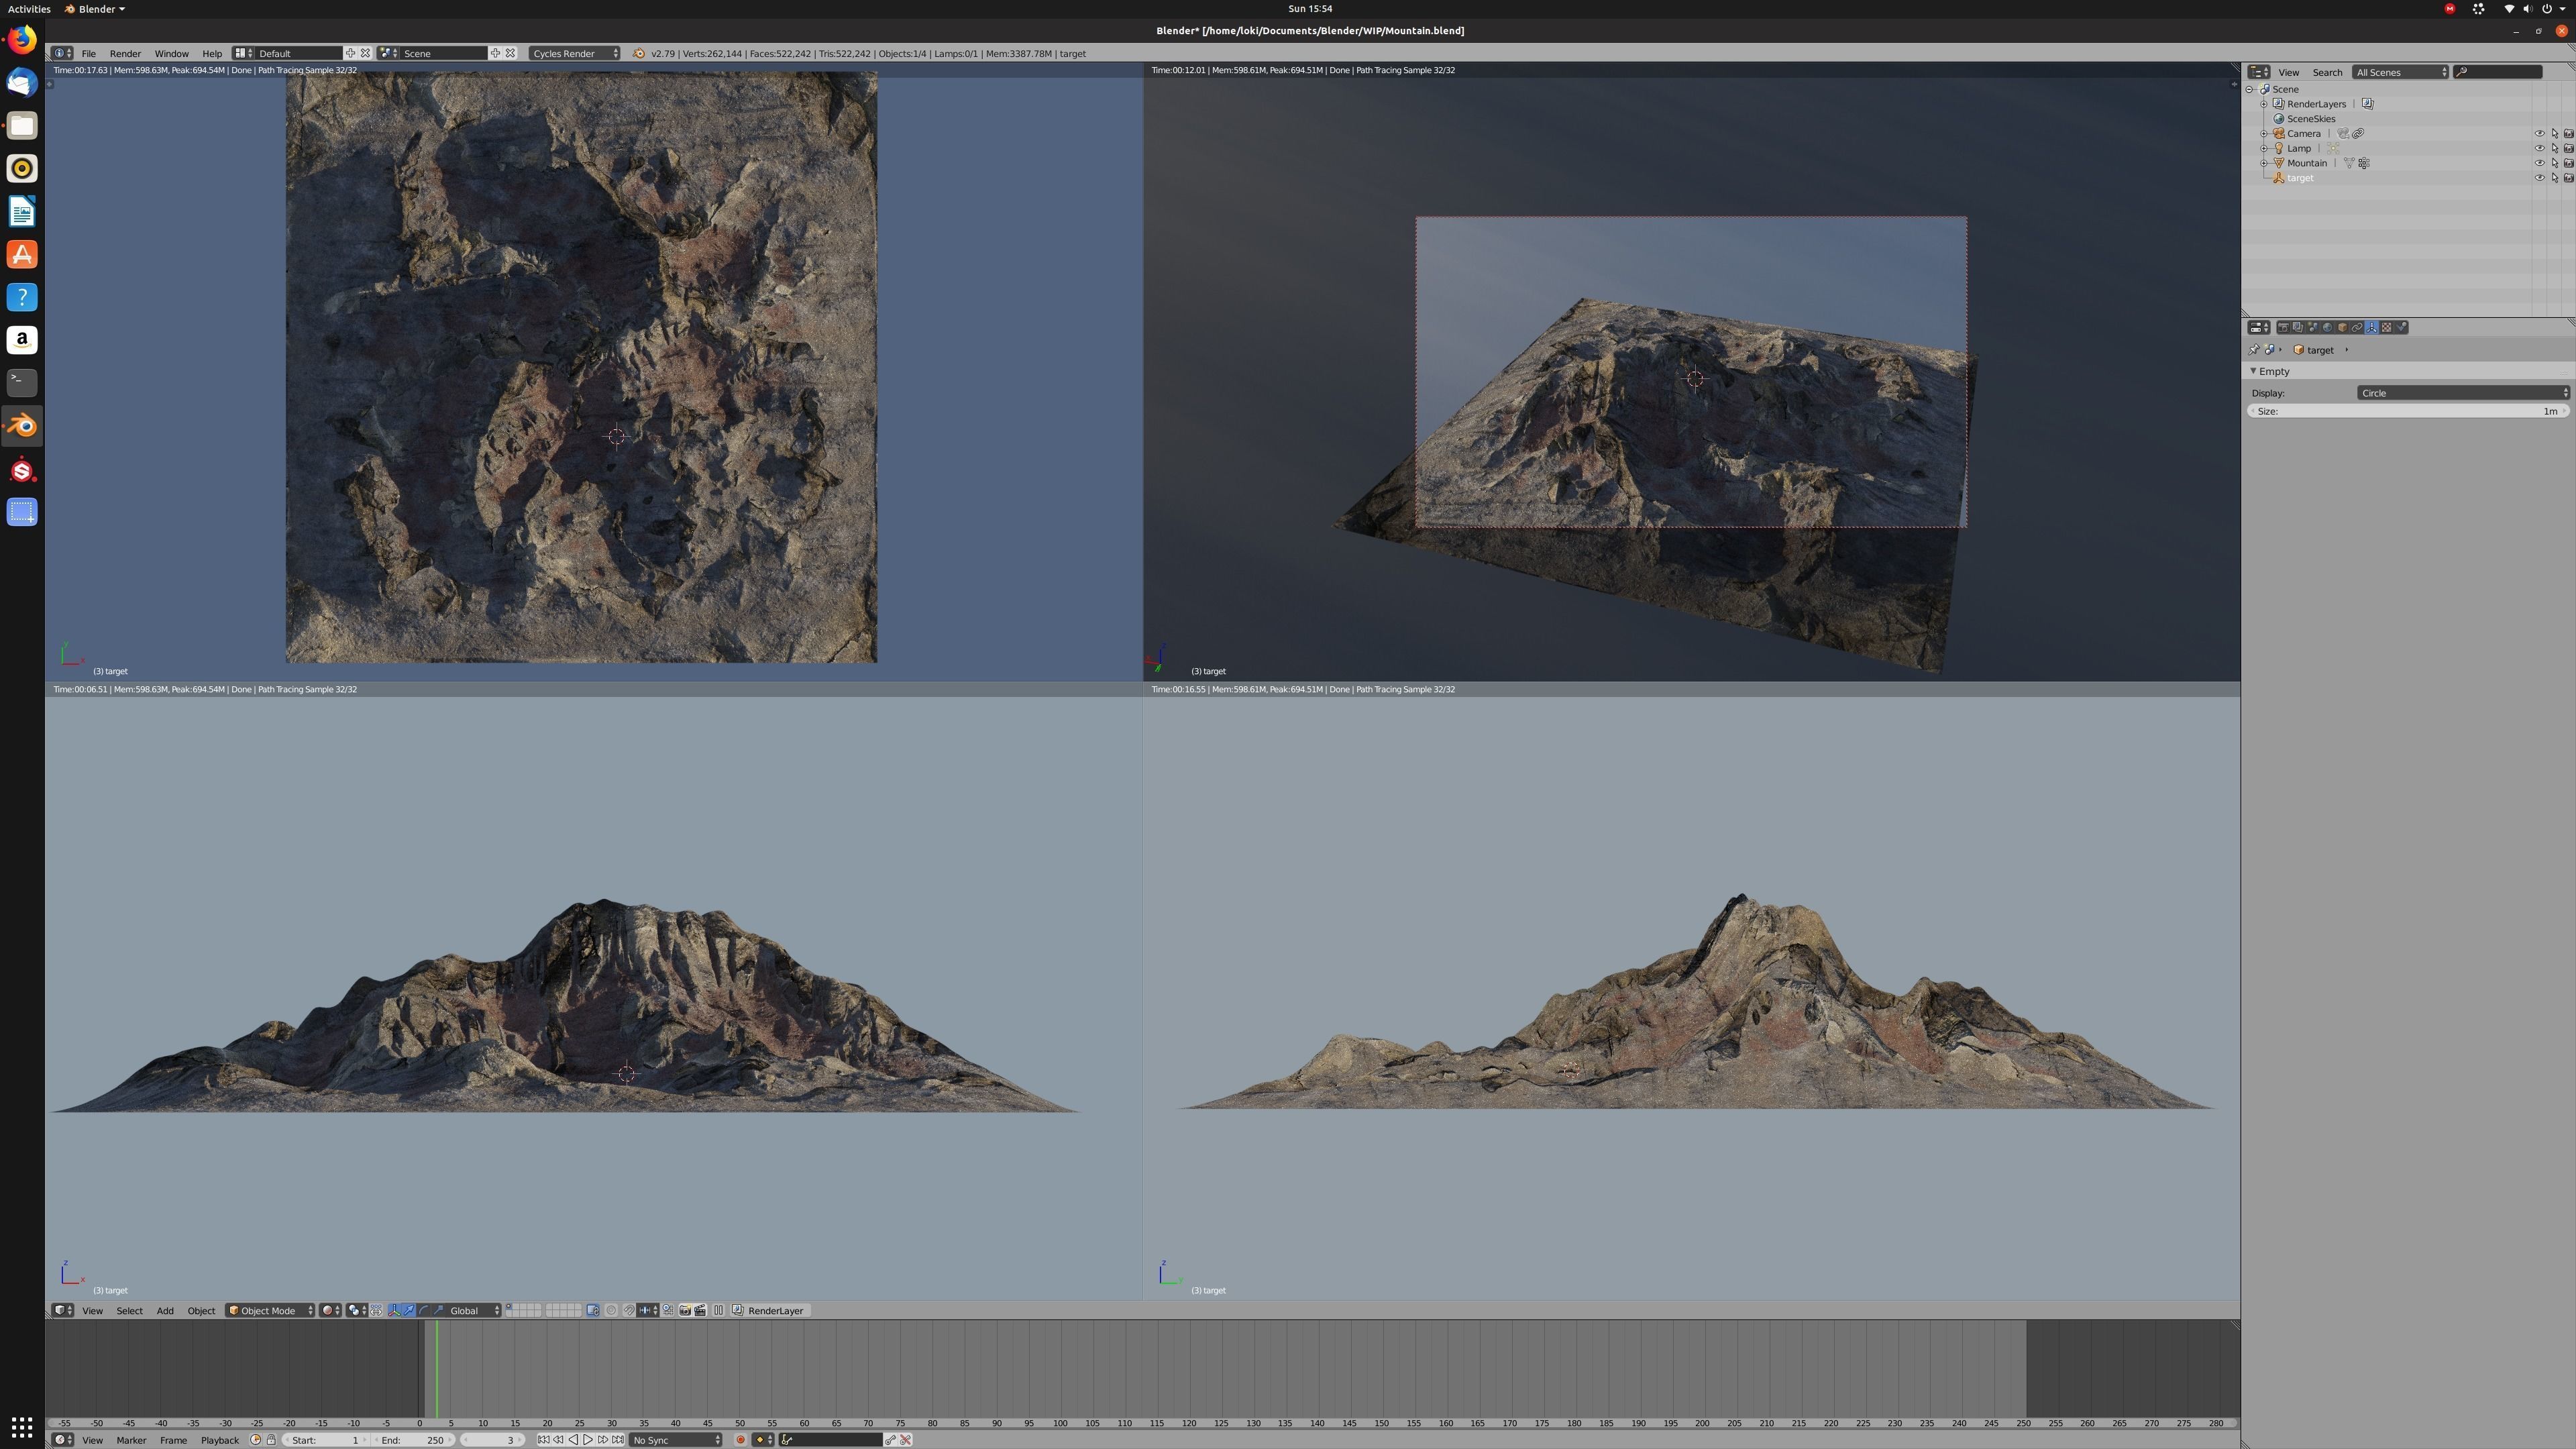The image size is (2576, 1449).
Task: Select the translate manipulator arrow icon
Action: click(409, 1311)
